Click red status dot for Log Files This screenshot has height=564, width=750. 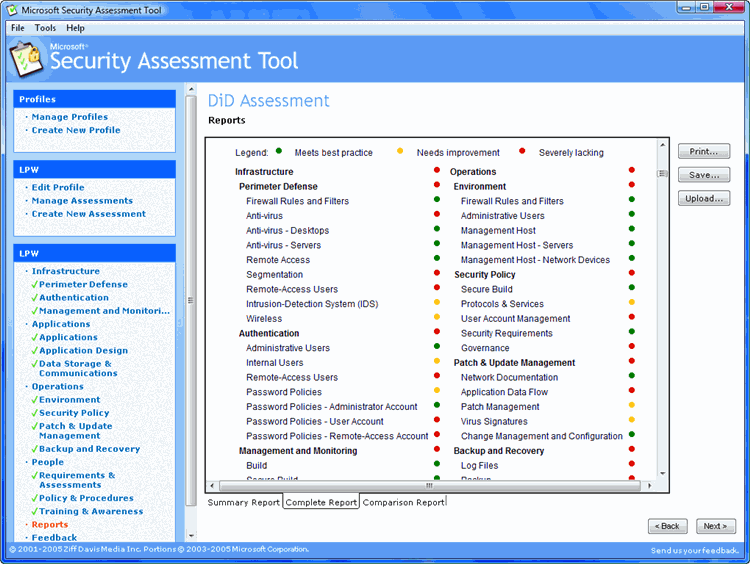click(x=631, y=464)
